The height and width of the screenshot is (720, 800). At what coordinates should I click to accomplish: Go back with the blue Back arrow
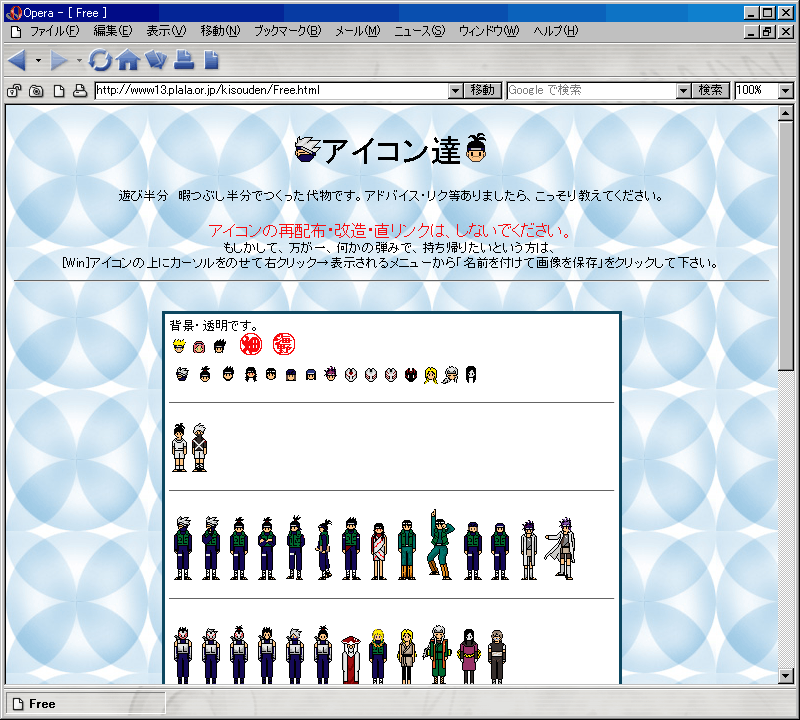(x=17, y=60)
